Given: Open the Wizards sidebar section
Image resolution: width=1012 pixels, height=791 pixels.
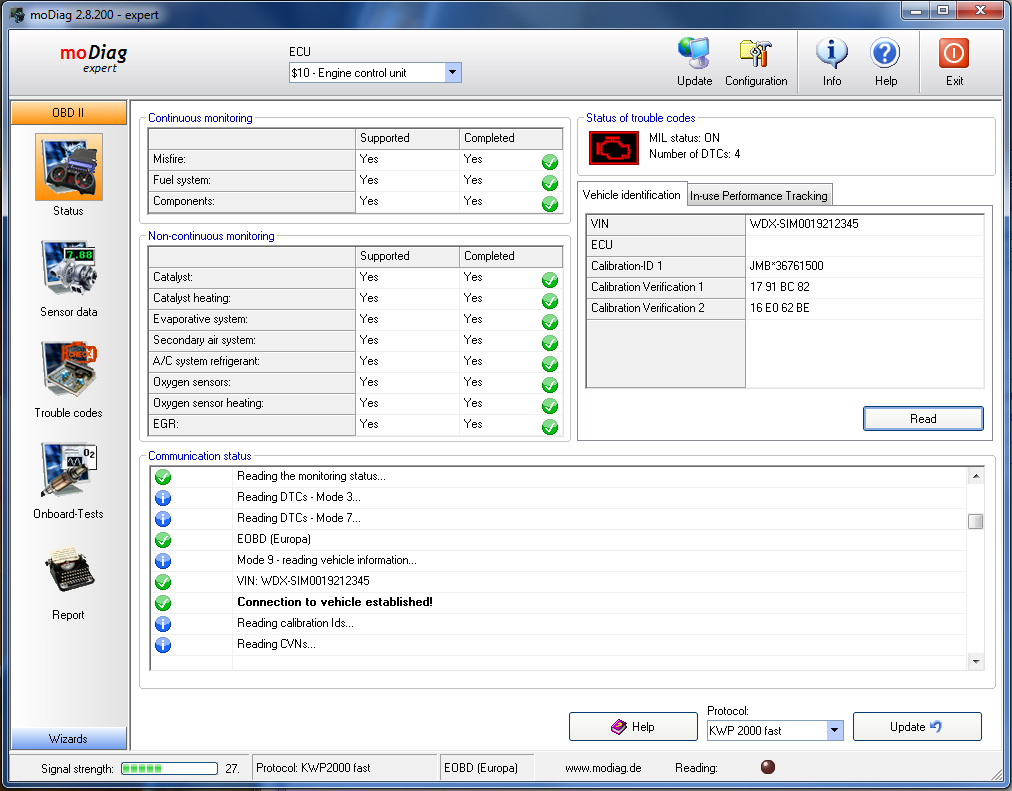Looking at the screenshot, I should pyautogui.click(x=68, y=739).
